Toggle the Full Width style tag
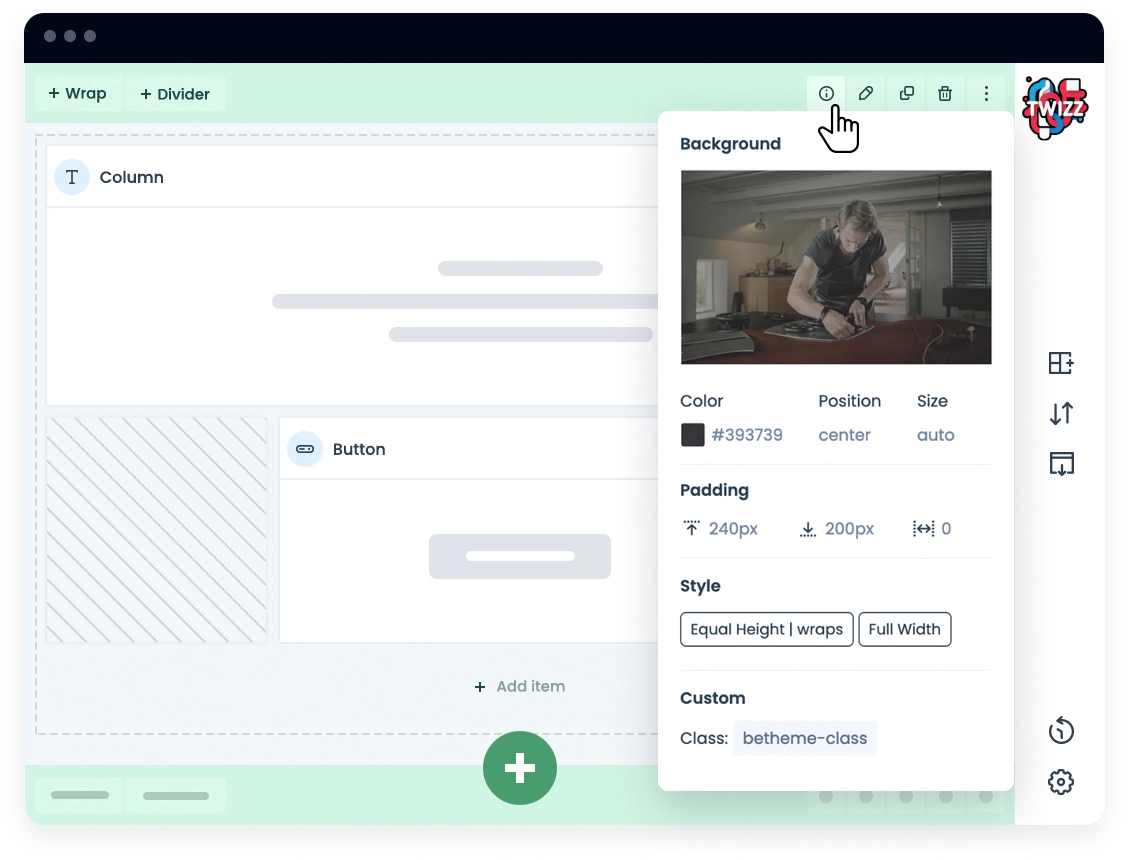Viewport: 1128px width, 860px height. pyautogui.click(x=904, y=630)
